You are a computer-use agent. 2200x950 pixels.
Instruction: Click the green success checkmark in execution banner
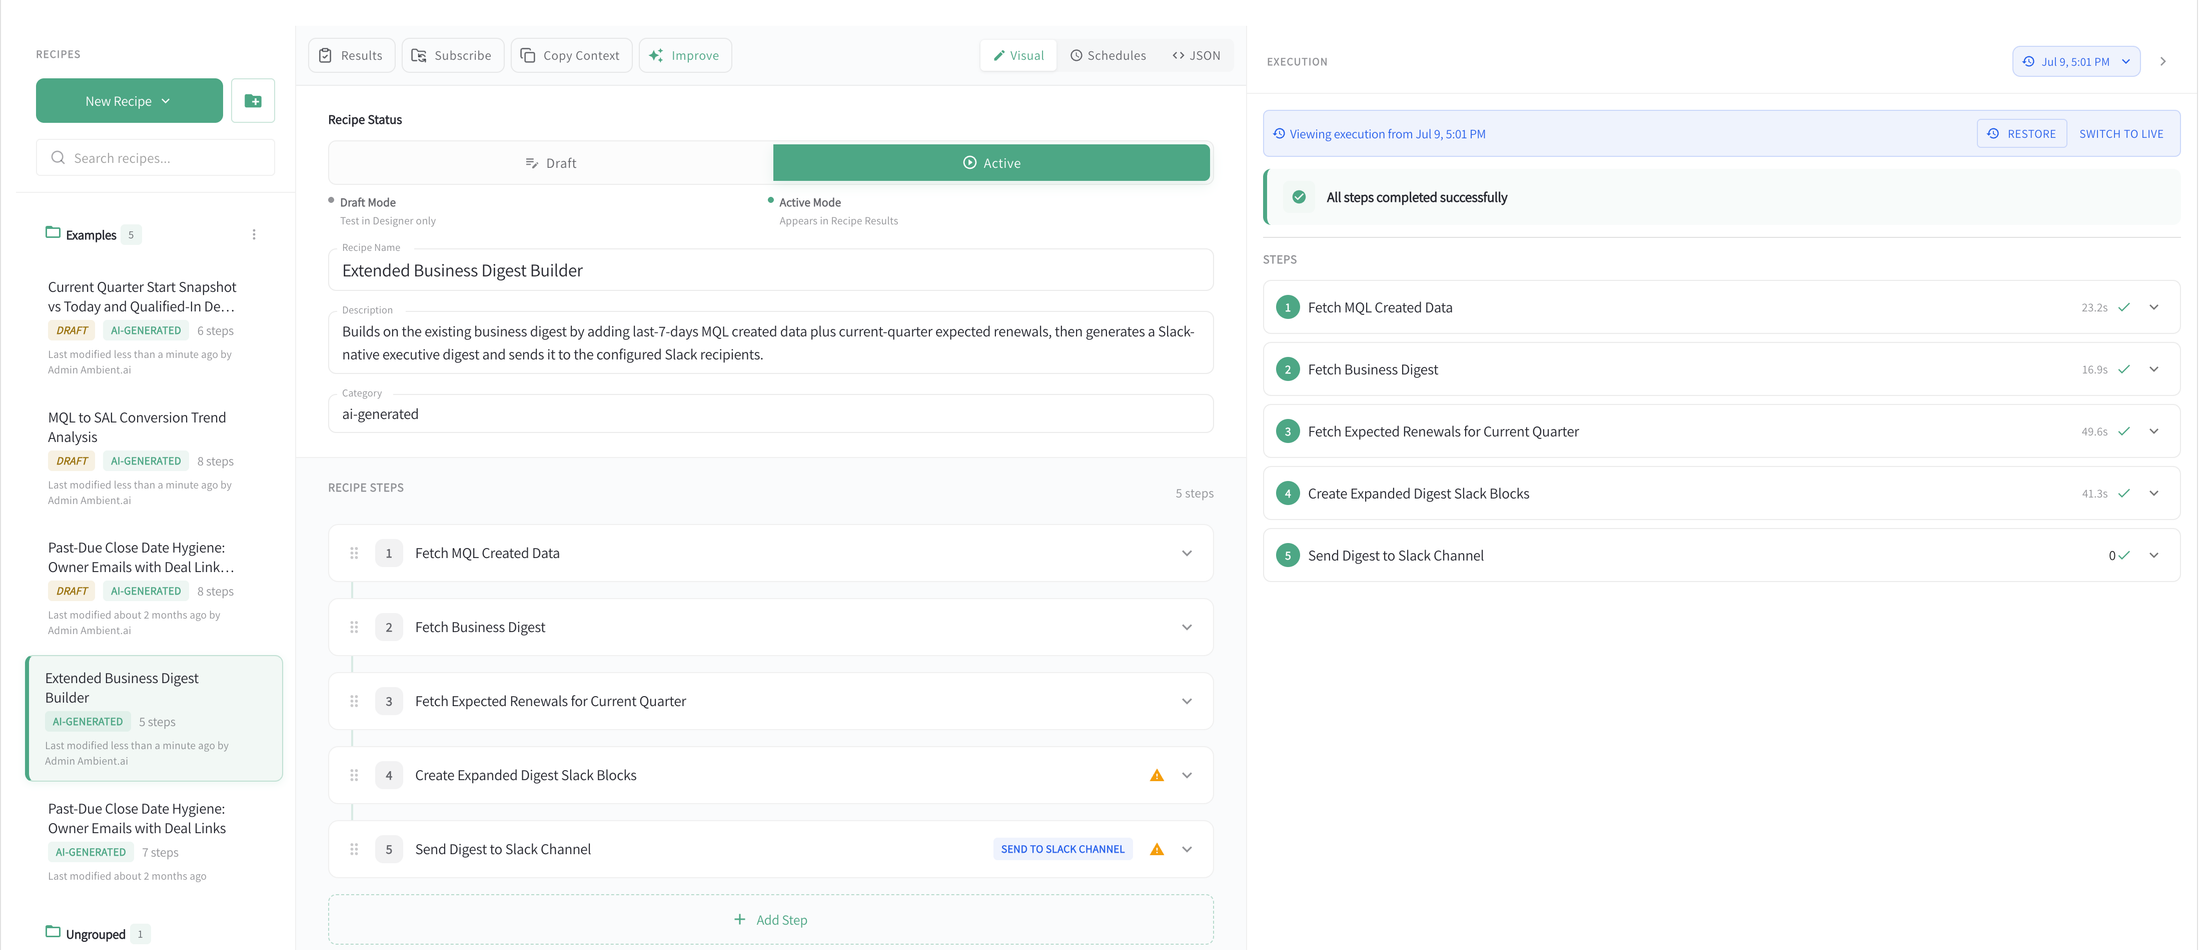coord(1299,197)
